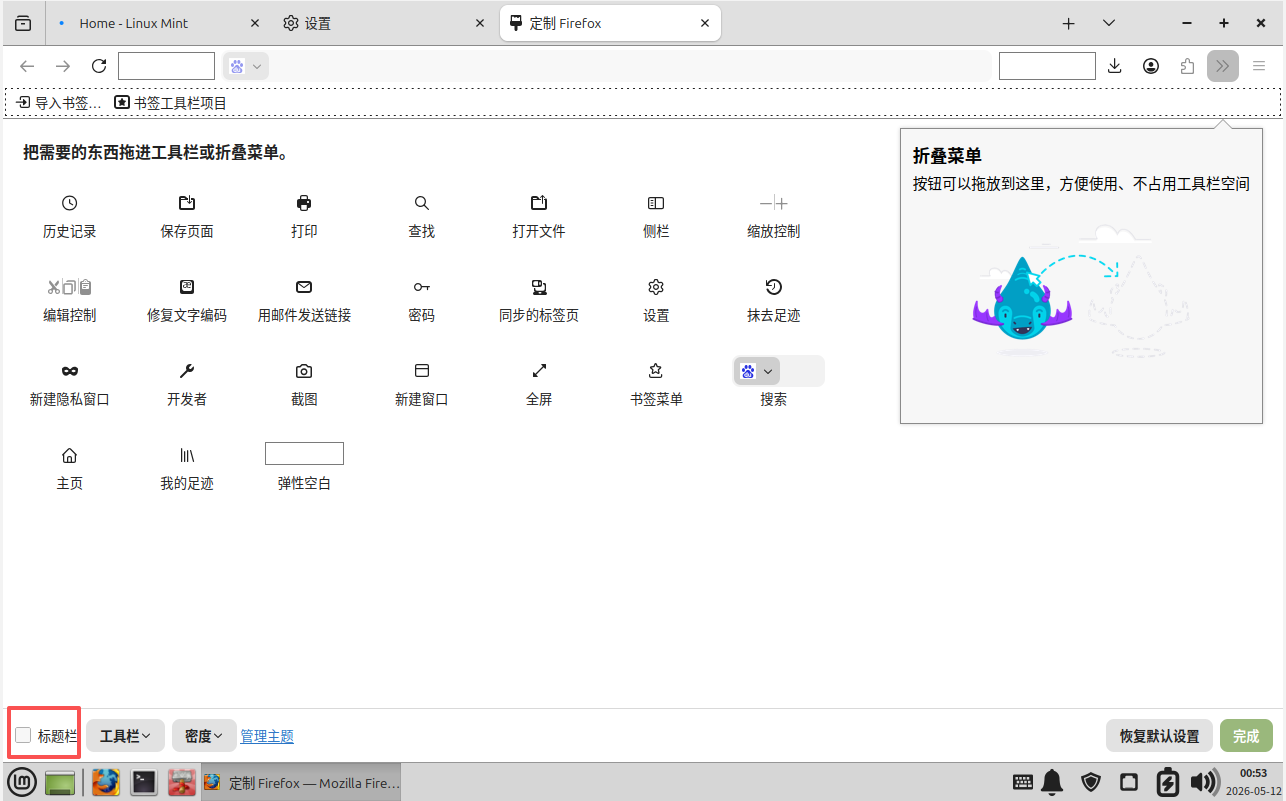Open a new tab with plus button

(1068, 23)
